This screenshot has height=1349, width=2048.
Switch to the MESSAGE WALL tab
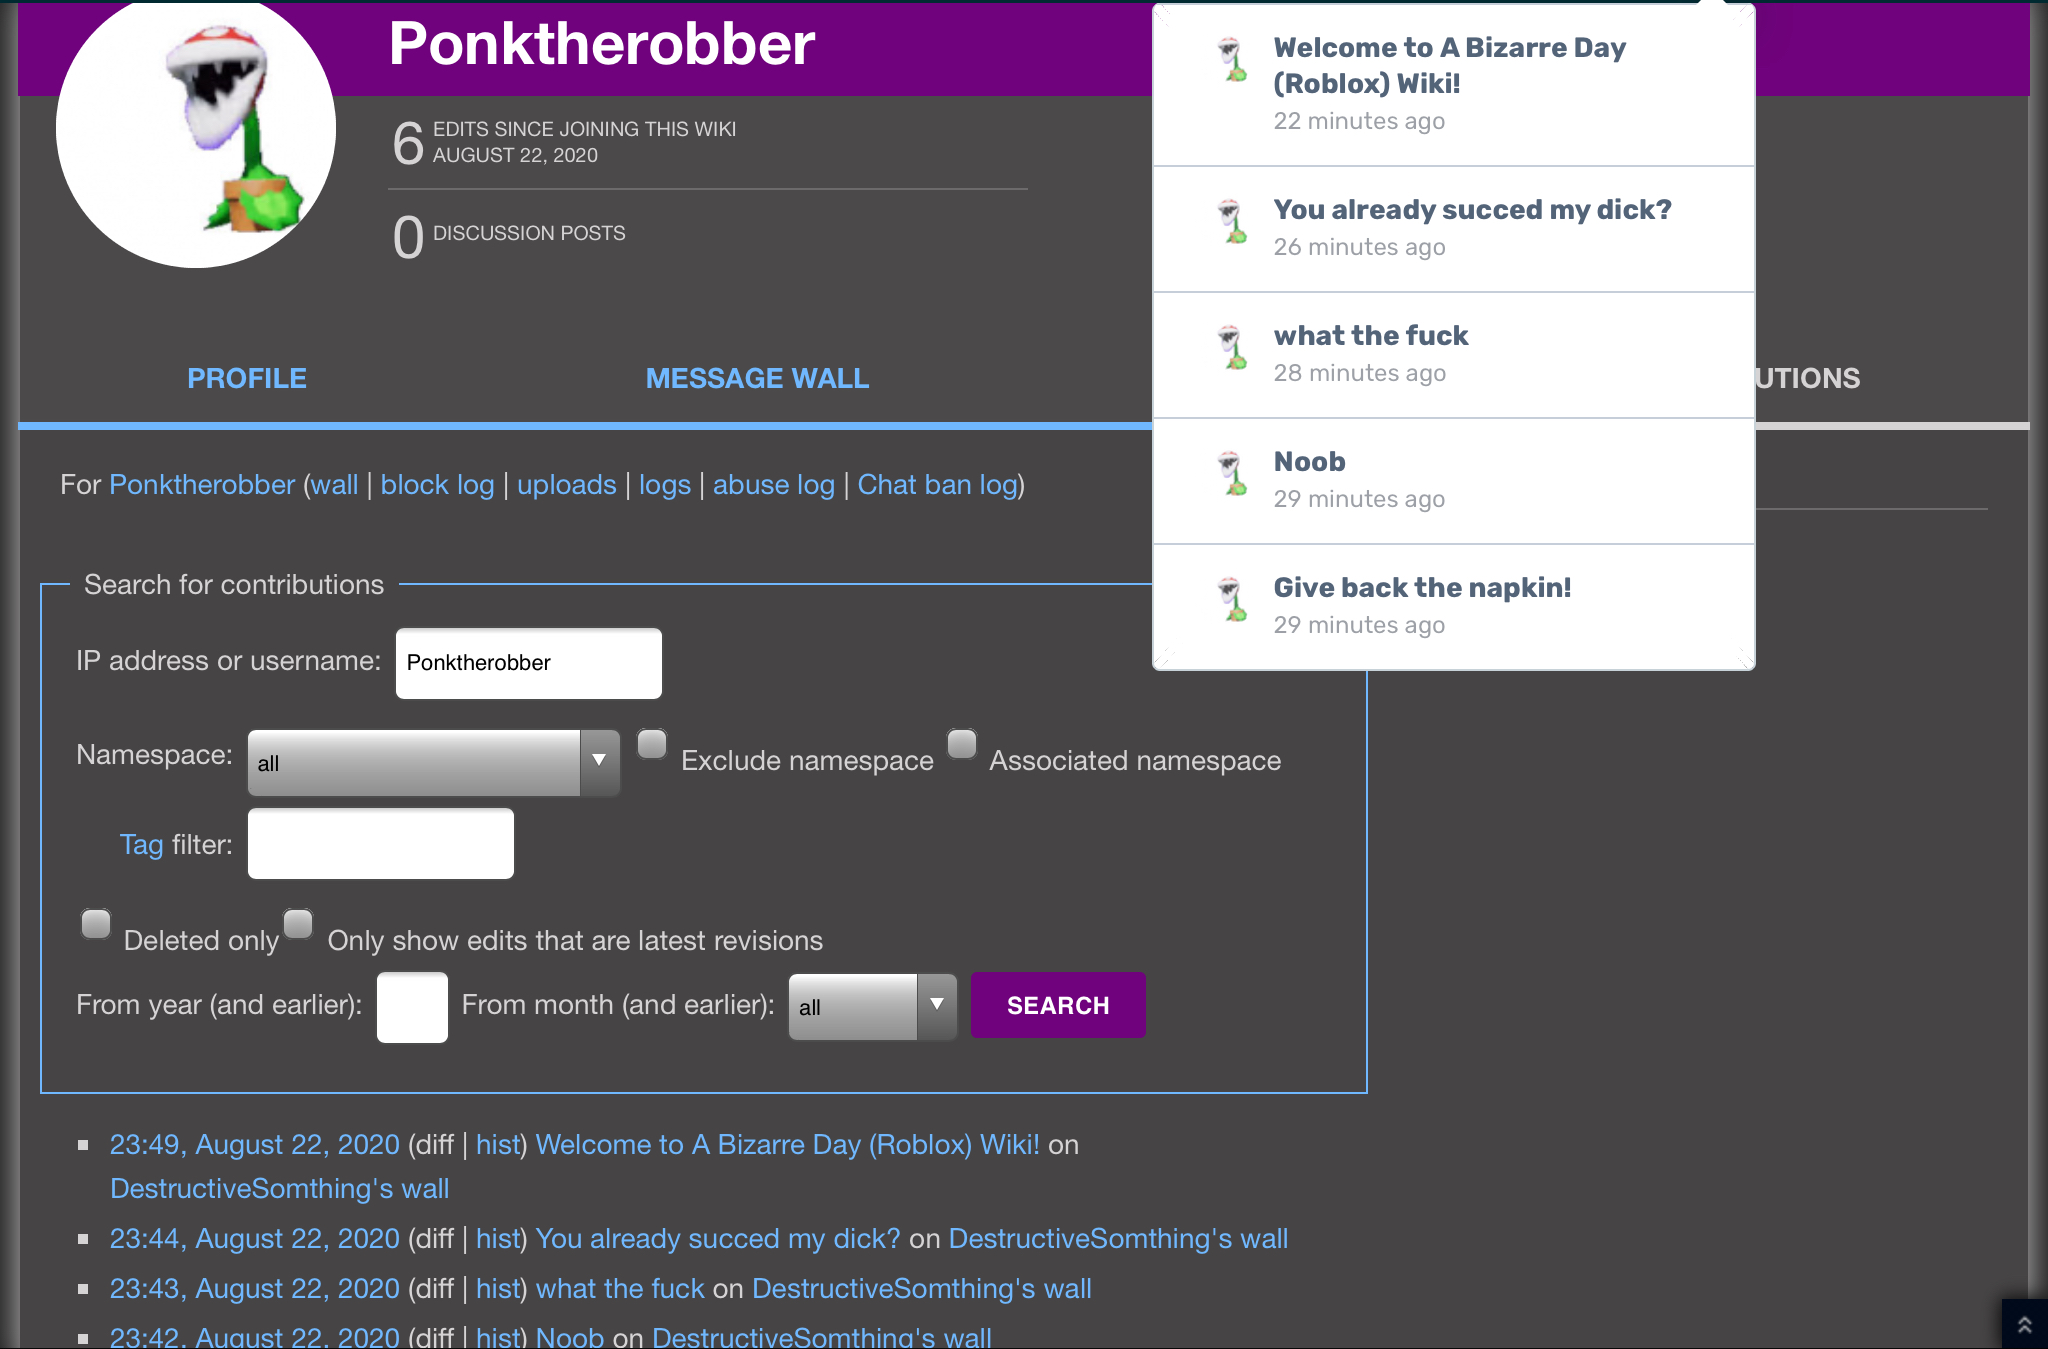point(758,379)
